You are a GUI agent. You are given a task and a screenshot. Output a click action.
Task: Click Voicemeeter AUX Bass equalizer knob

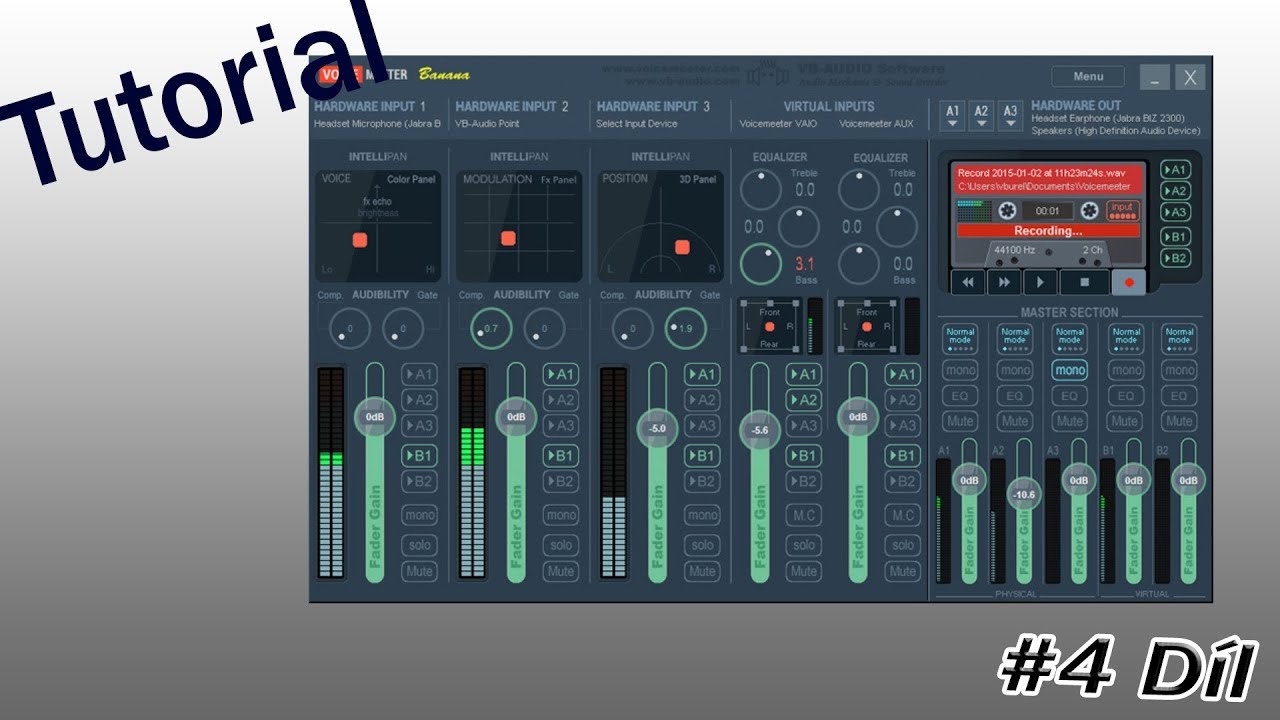click(859, 264)
